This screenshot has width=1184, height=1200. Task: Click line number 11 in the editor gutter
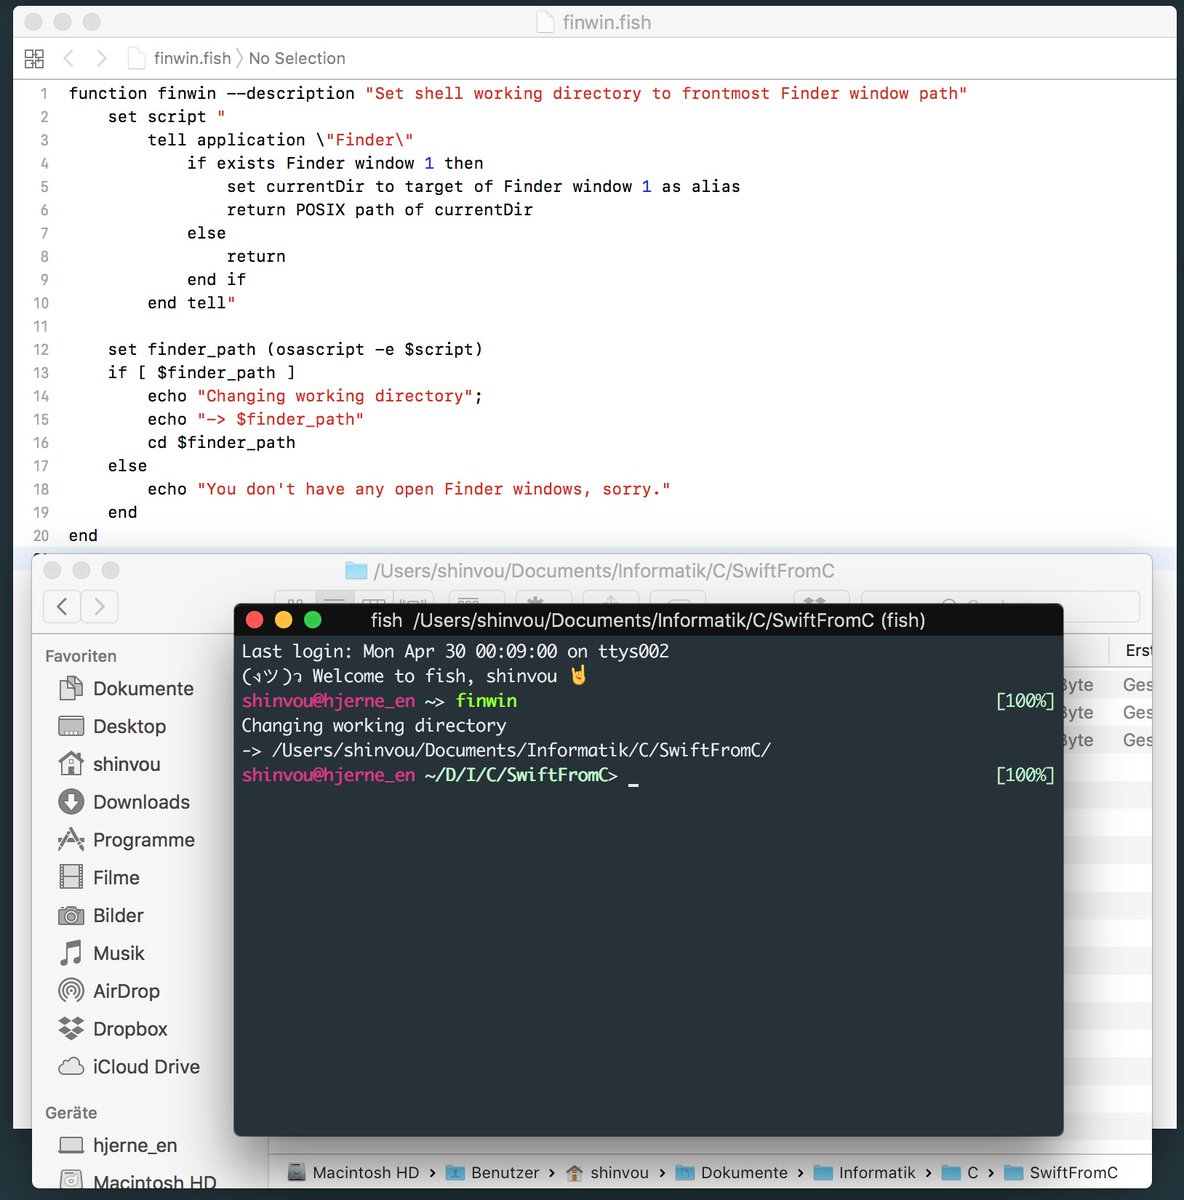41,326
